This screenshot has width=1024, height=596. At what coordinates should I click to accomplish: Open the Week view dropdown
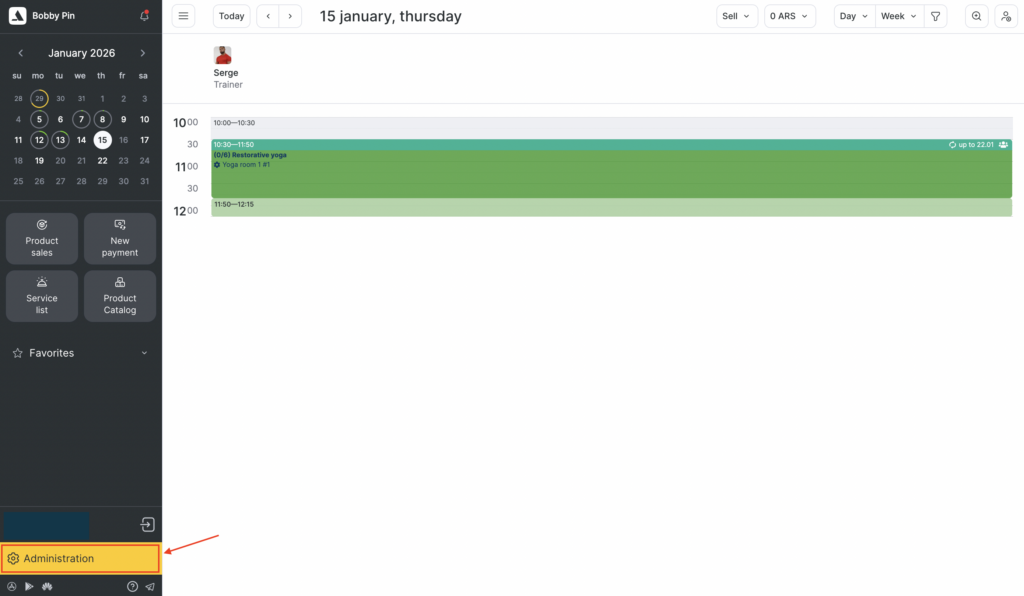[898, 16]
